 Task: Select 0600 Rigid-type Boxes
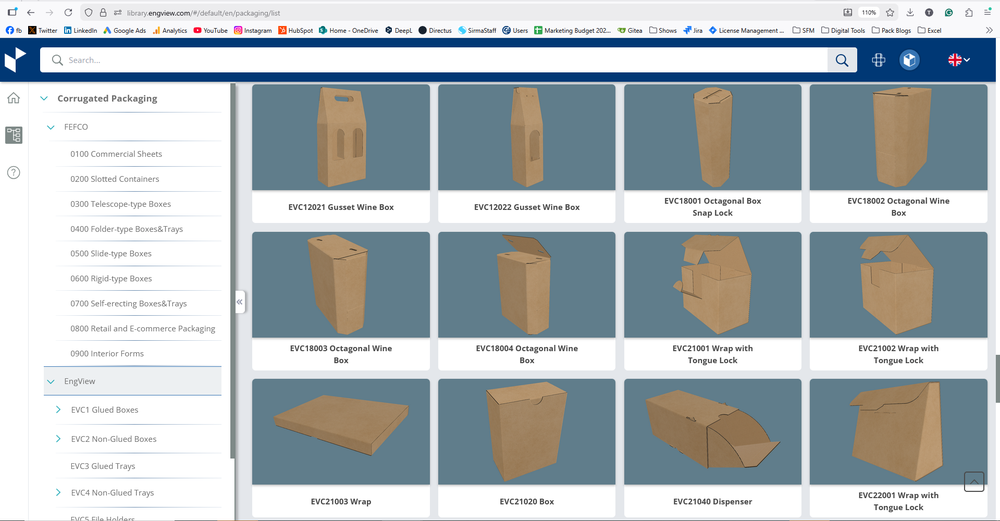tap(111, 279)
